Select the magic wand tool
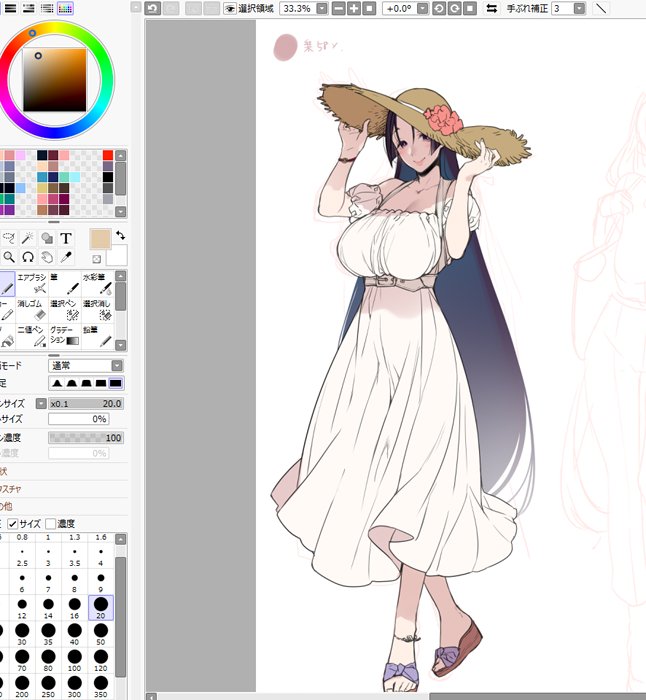646x700 pixels. (28, 238)
